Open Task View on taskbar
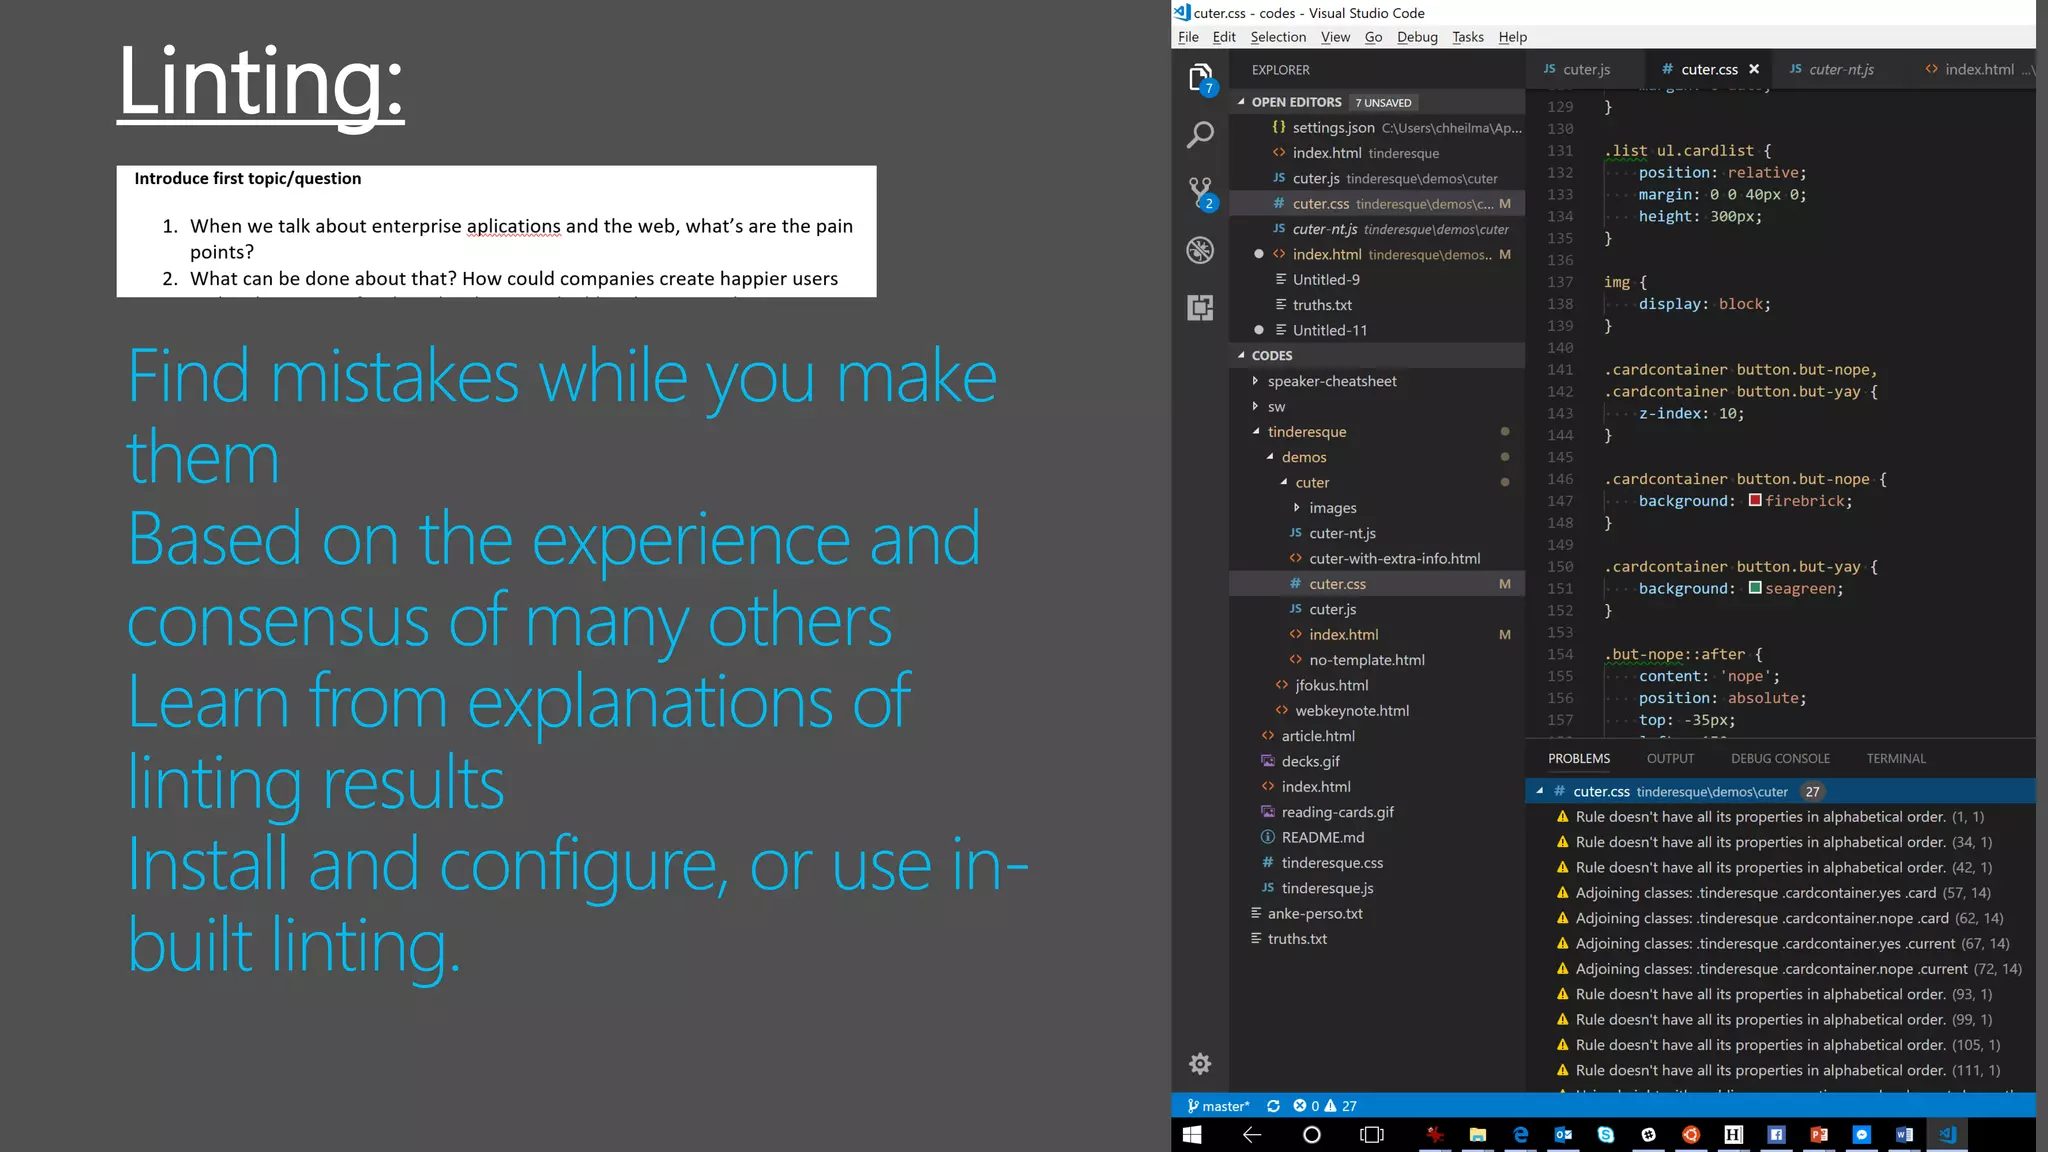Viewport: 2048px width, 1152px height. pos(1372,1135)
